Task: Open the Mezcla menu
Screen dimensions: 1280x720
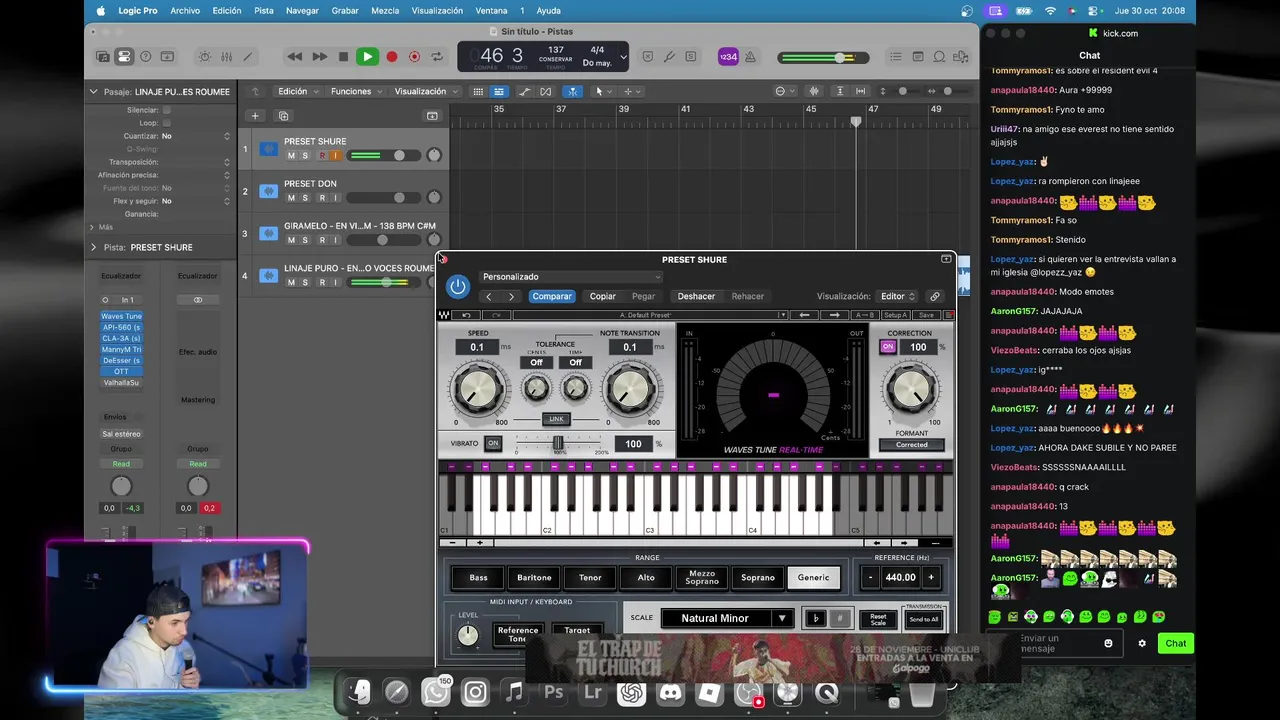Action: click(x=385, y=11)
